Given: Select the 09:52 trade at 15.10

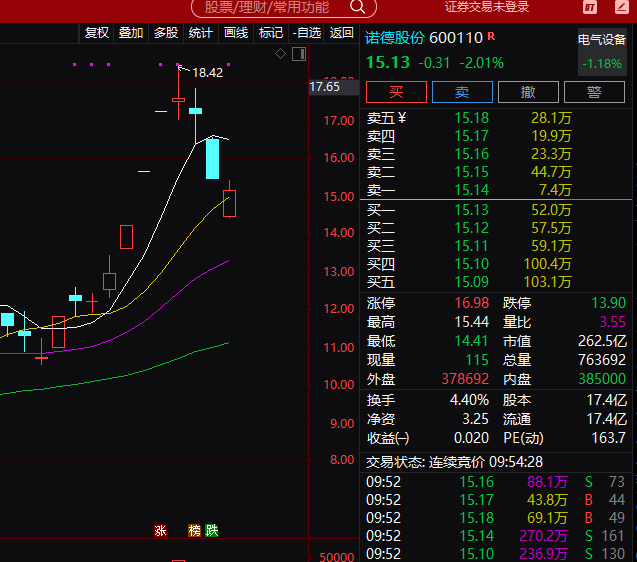Looking at the screenshot, I should pos(495,553).
